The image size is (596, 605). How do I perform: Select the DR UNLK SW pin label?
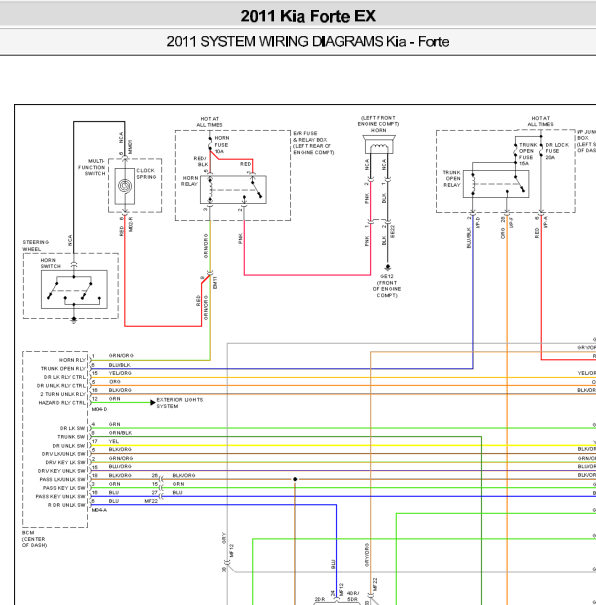[69, 446]
